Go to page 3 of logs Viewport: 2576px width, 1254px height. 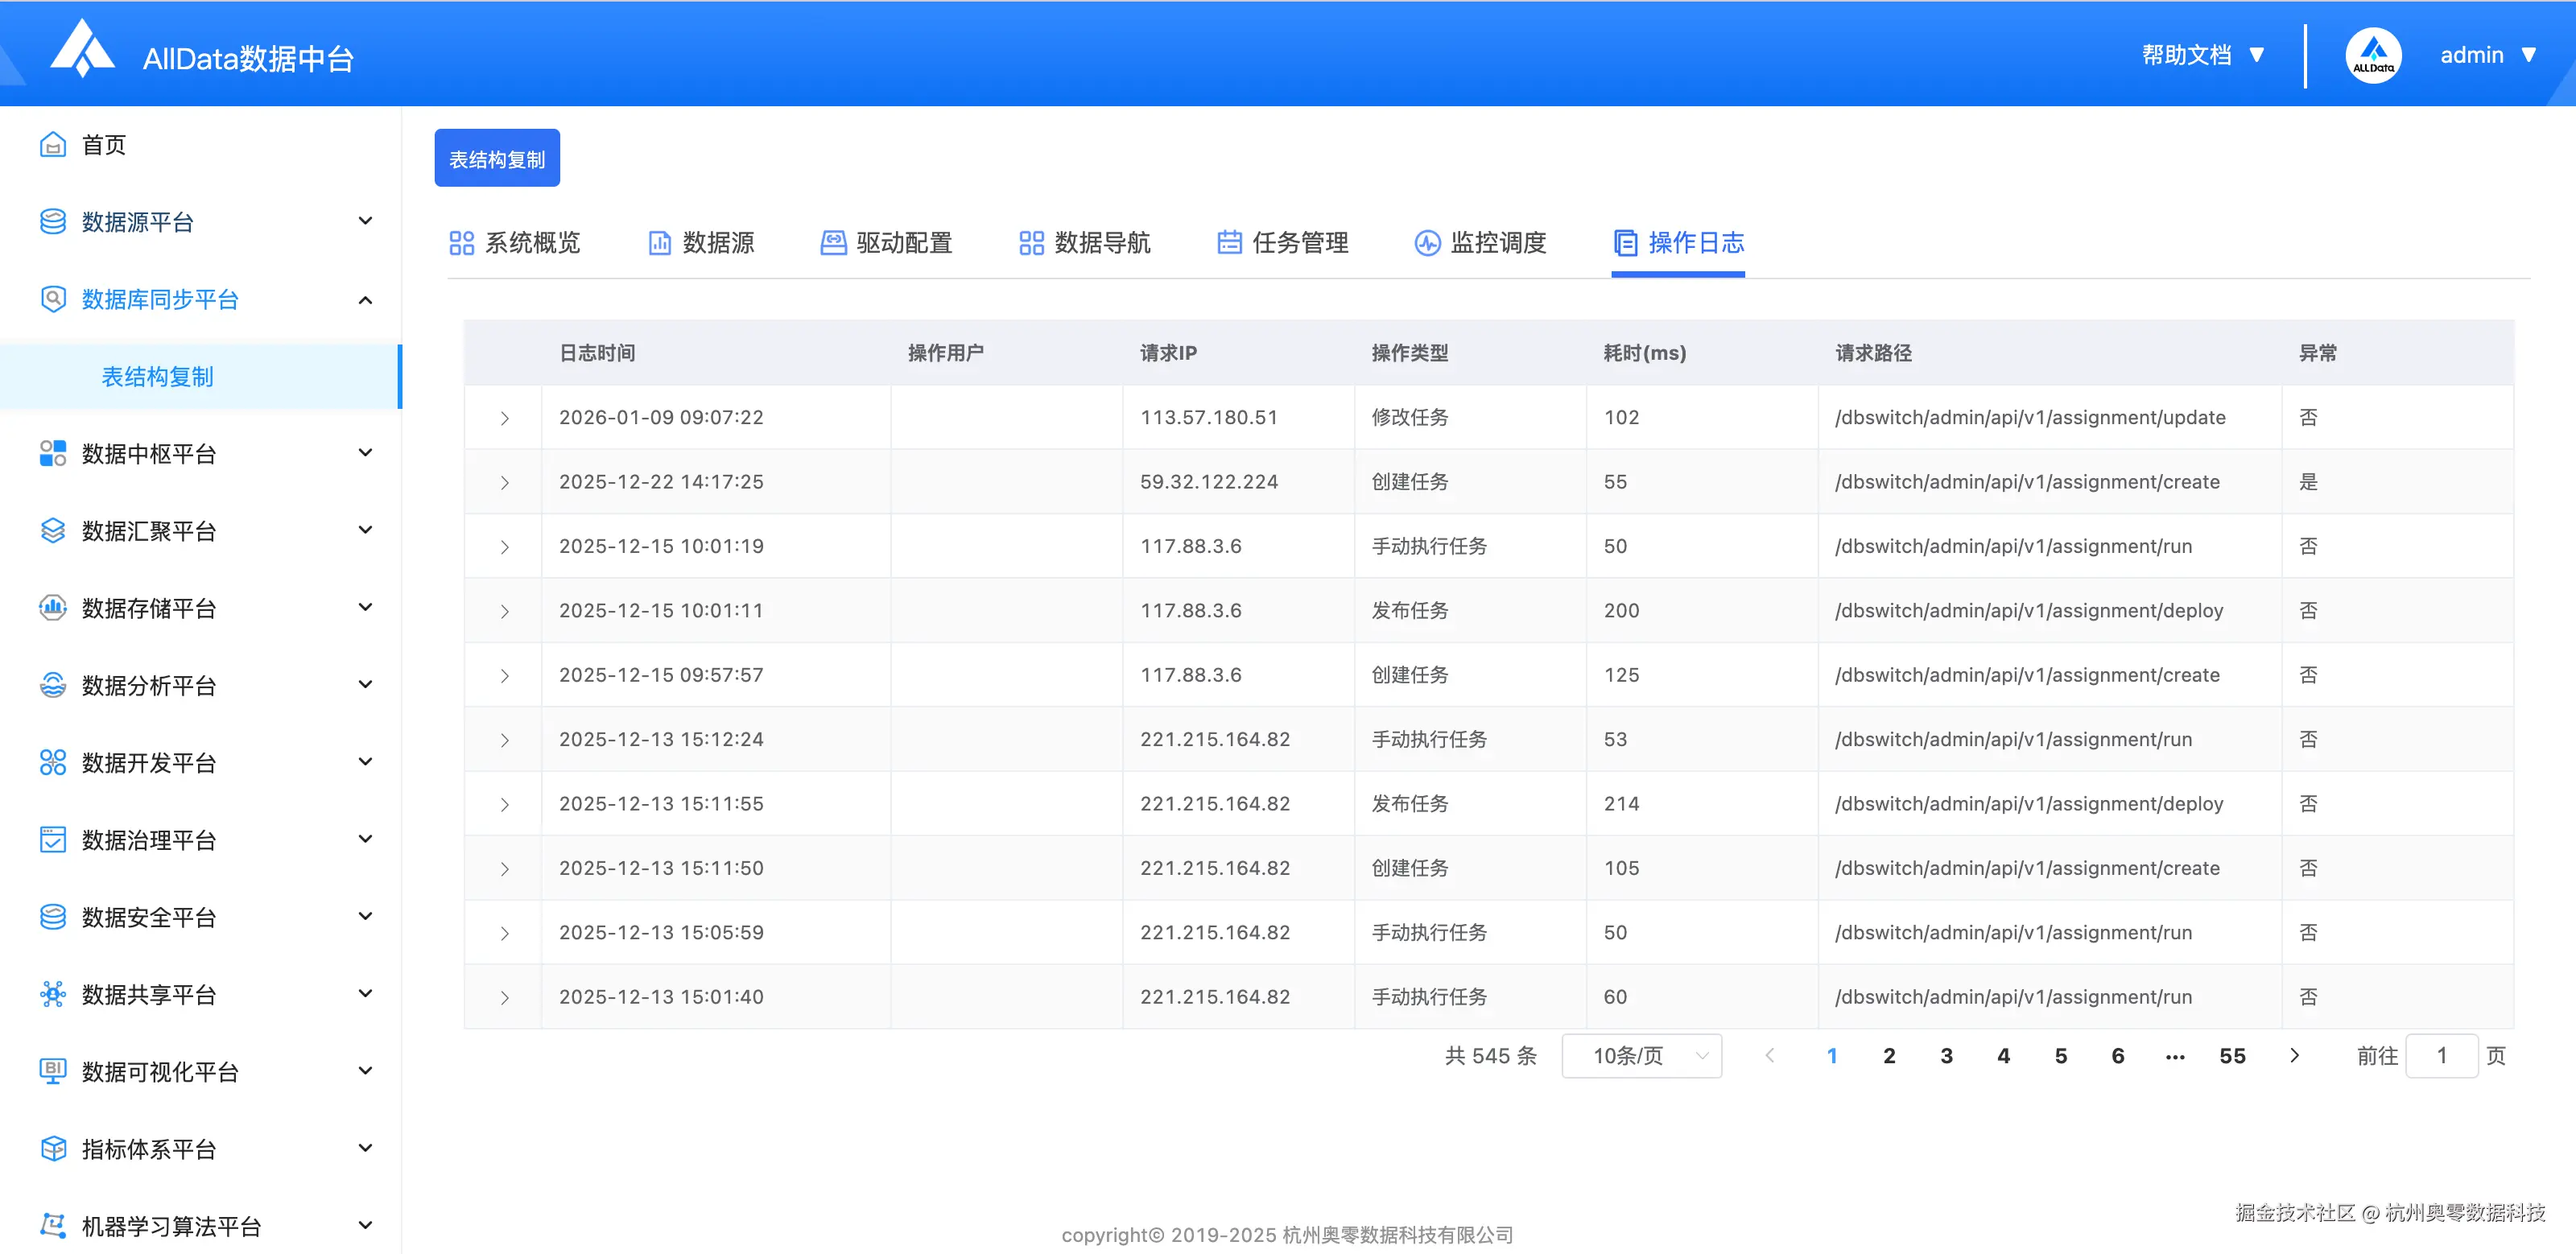(x=1946, y=1056)
